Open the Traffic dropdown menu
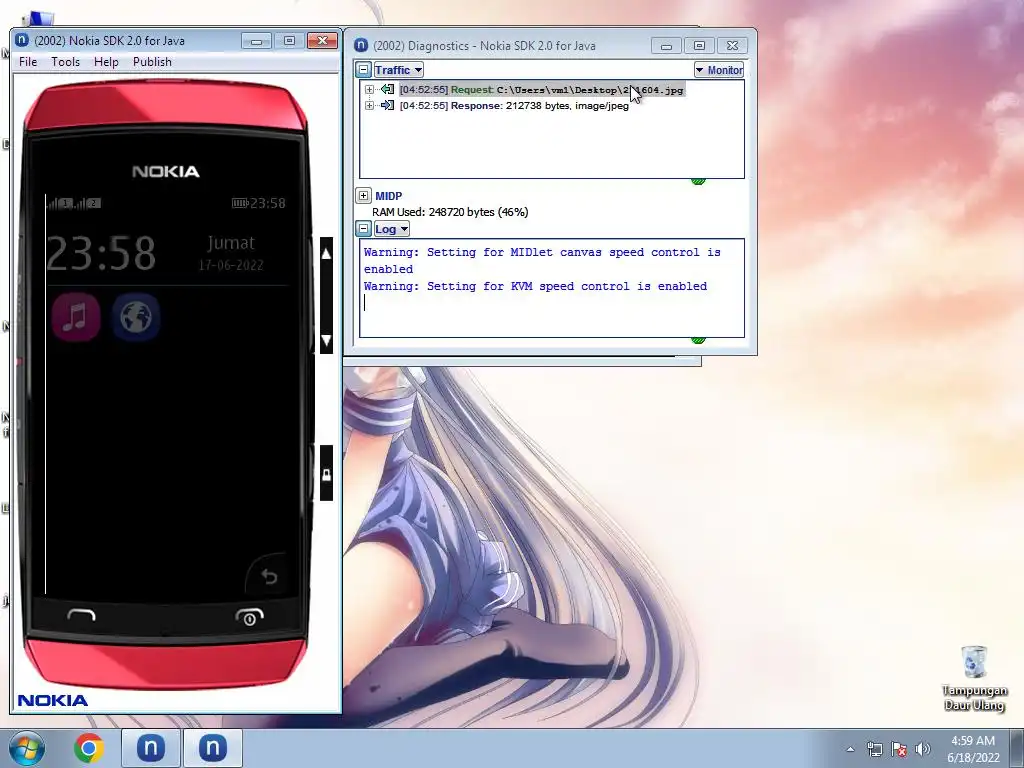This screenshot has height=768, width=1024. (x=398, y=70)
